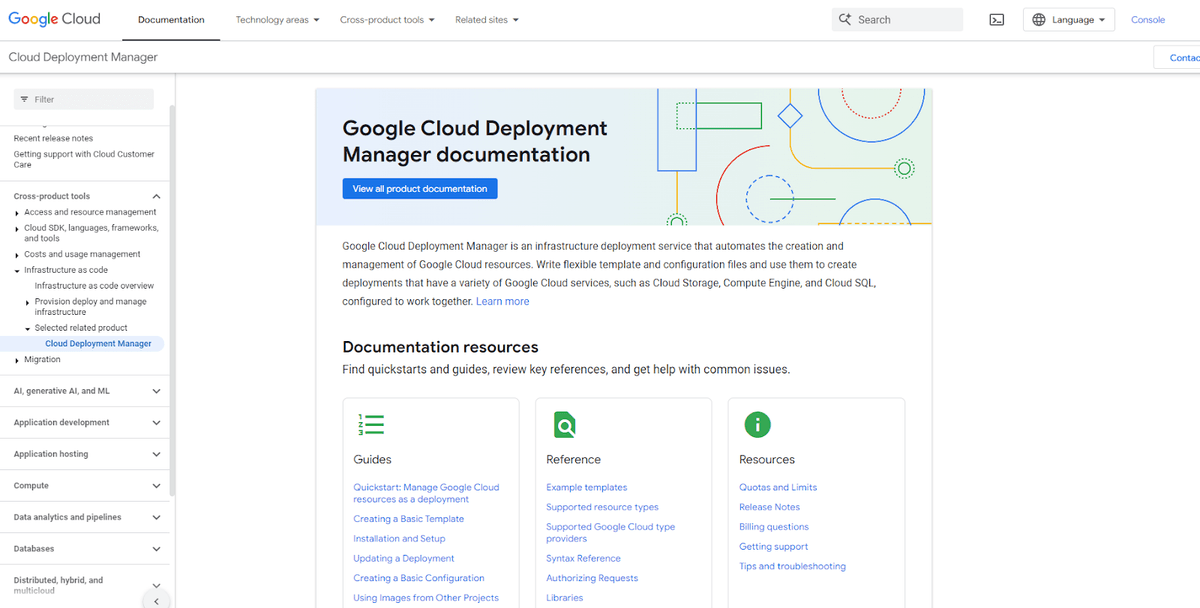
Task: Open Infrastructure as code overview item
Action: tap(94, 286)
